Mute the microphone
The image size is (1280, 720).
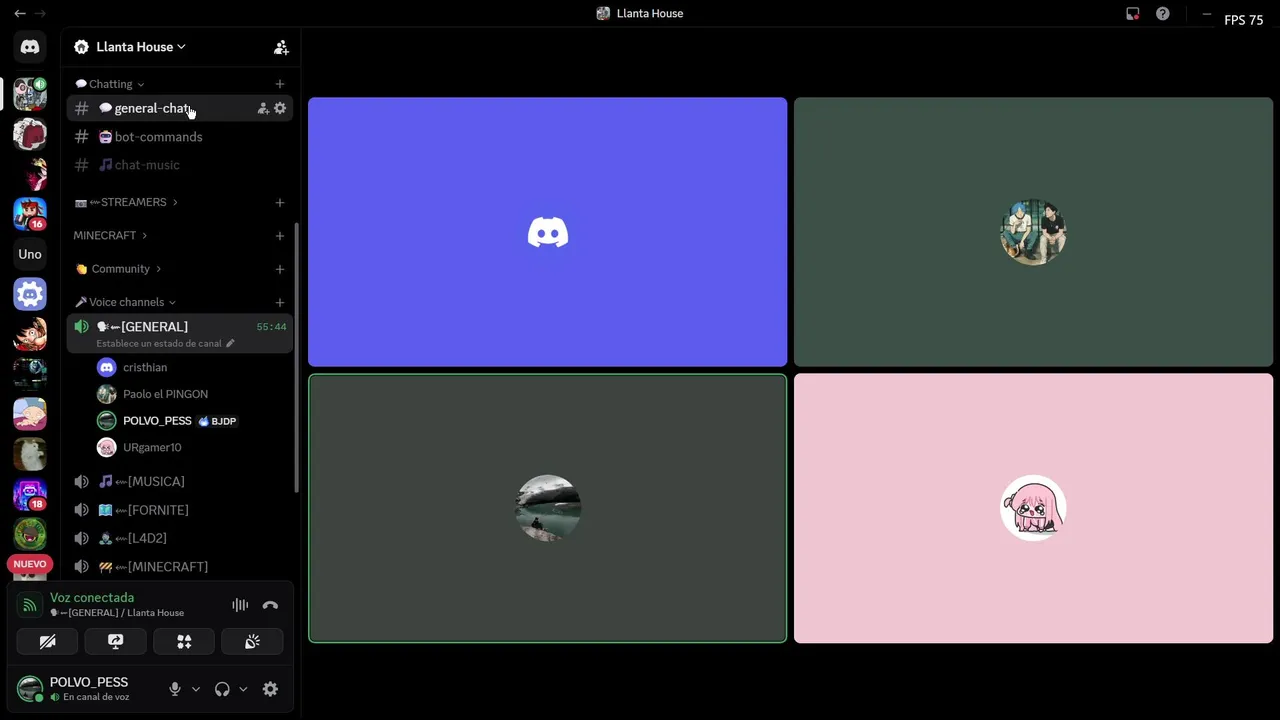coord(175,689)
